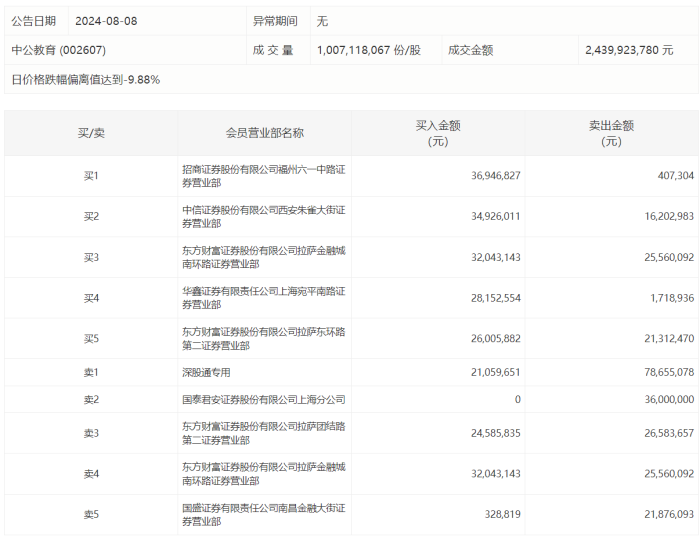Click 华鑫证券上海宛平南路 branch name
Viewport: 700px width, 537px height.
click(263, 298)
